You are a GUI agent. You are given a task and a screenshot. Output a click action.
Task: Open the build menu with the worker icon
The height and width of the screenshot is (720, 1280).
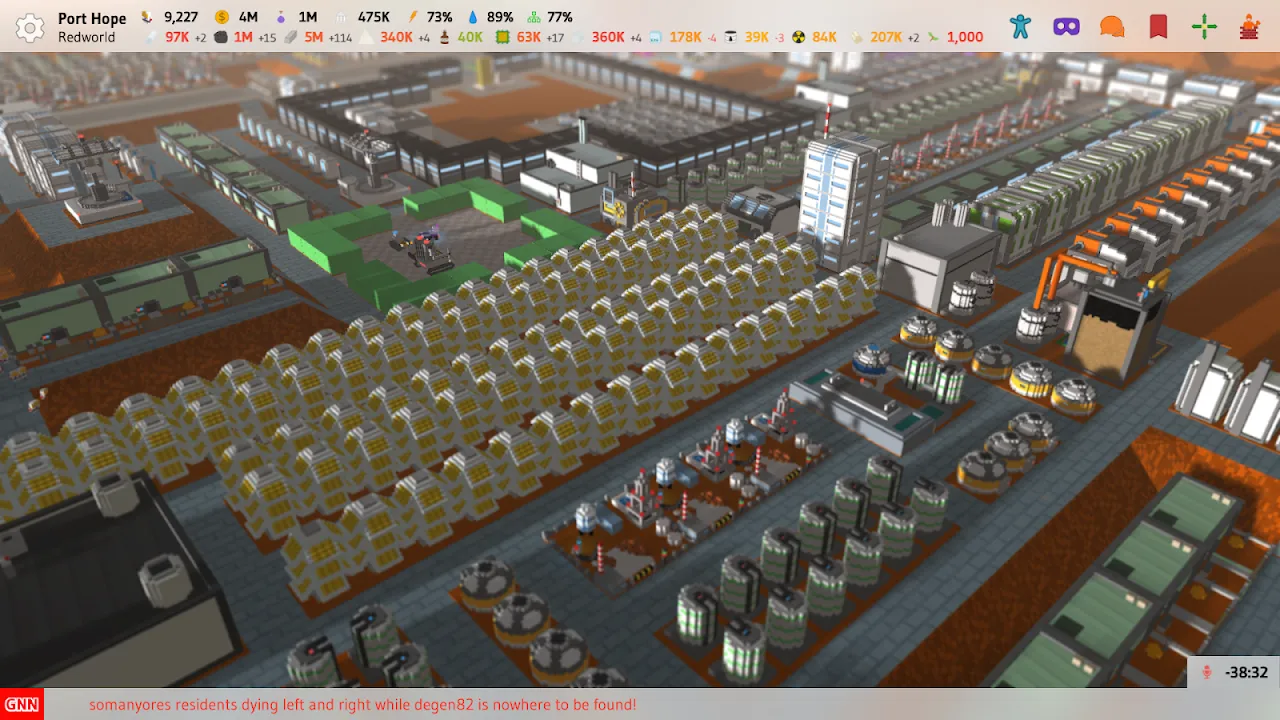click(x=1249, y=27)
